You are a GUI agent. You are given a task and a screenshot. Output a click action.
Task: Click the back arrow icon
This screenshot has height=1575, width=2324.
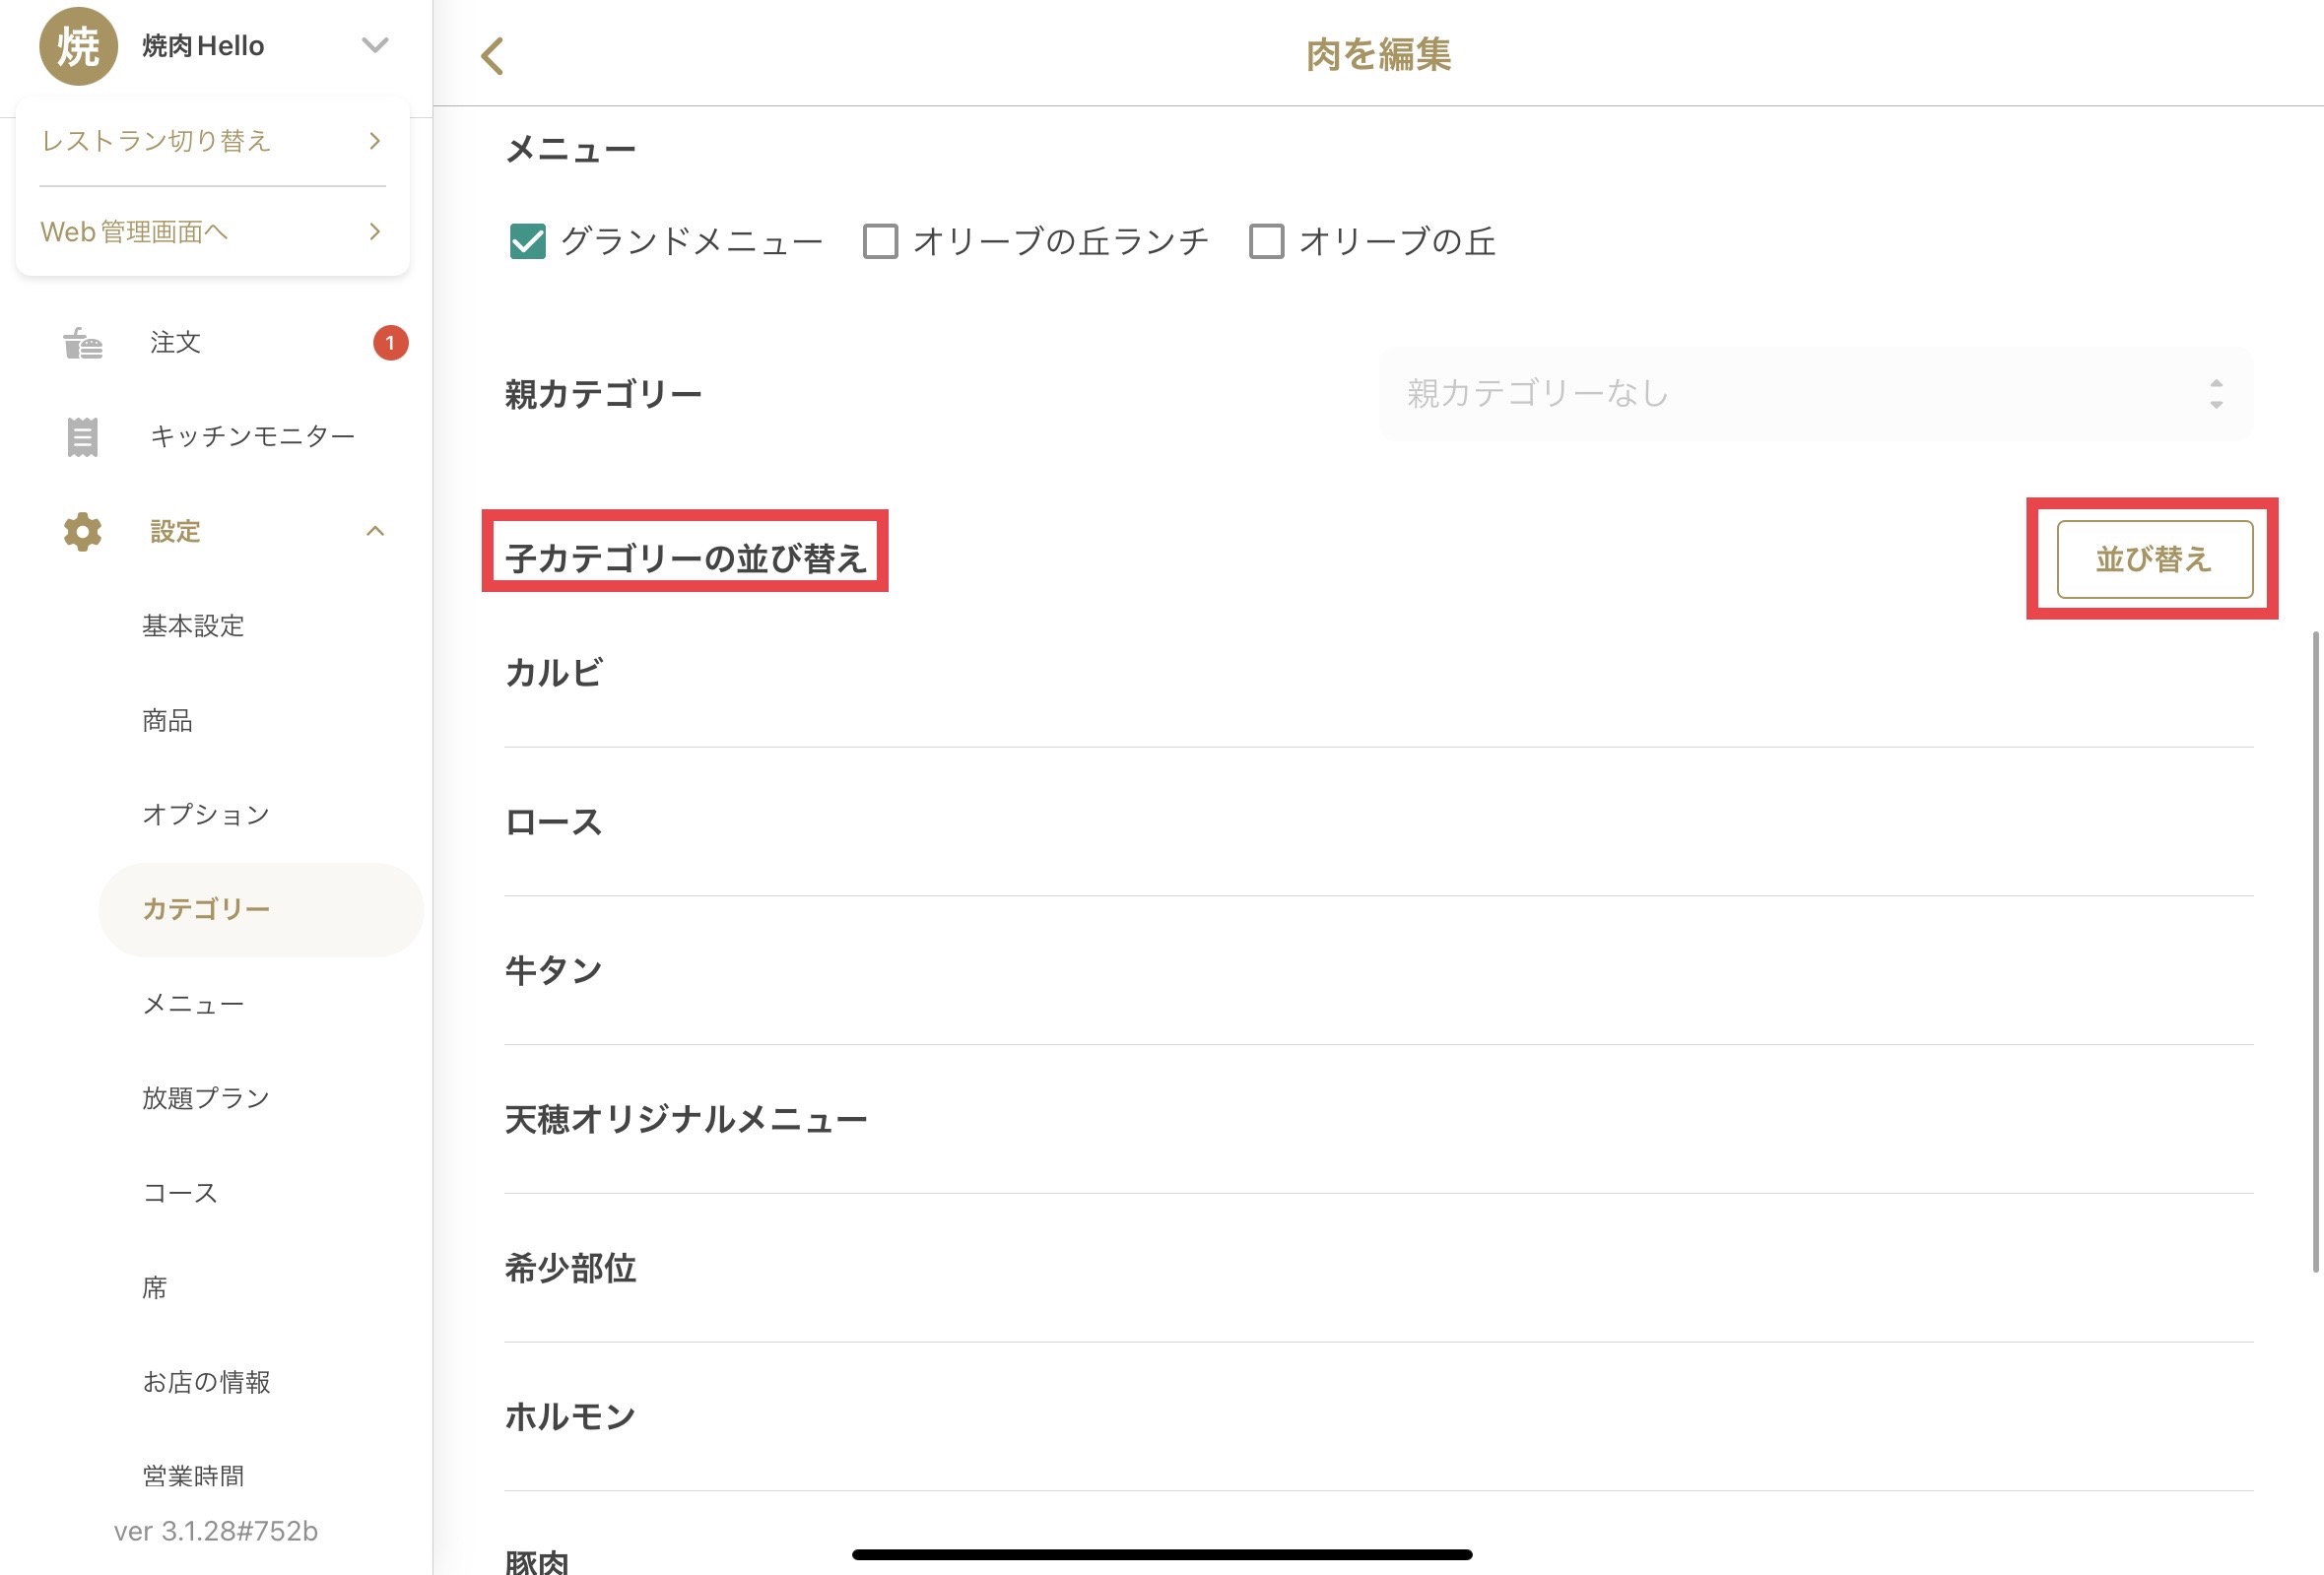click(492, 56)
